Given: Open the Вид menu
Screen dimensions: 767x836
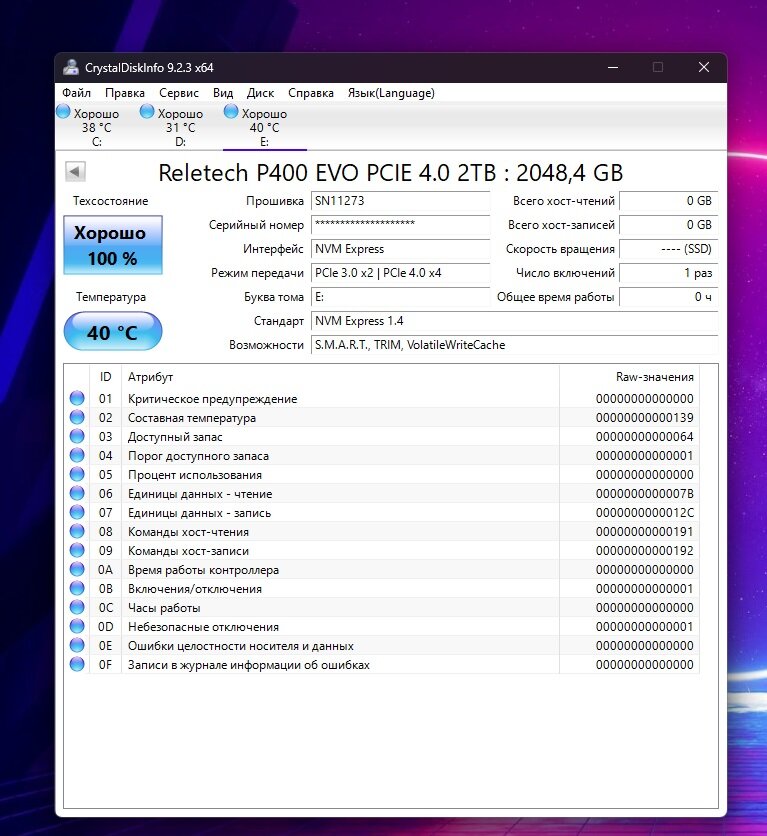Looking at the screenshot, I should click(x=223, y=93).
